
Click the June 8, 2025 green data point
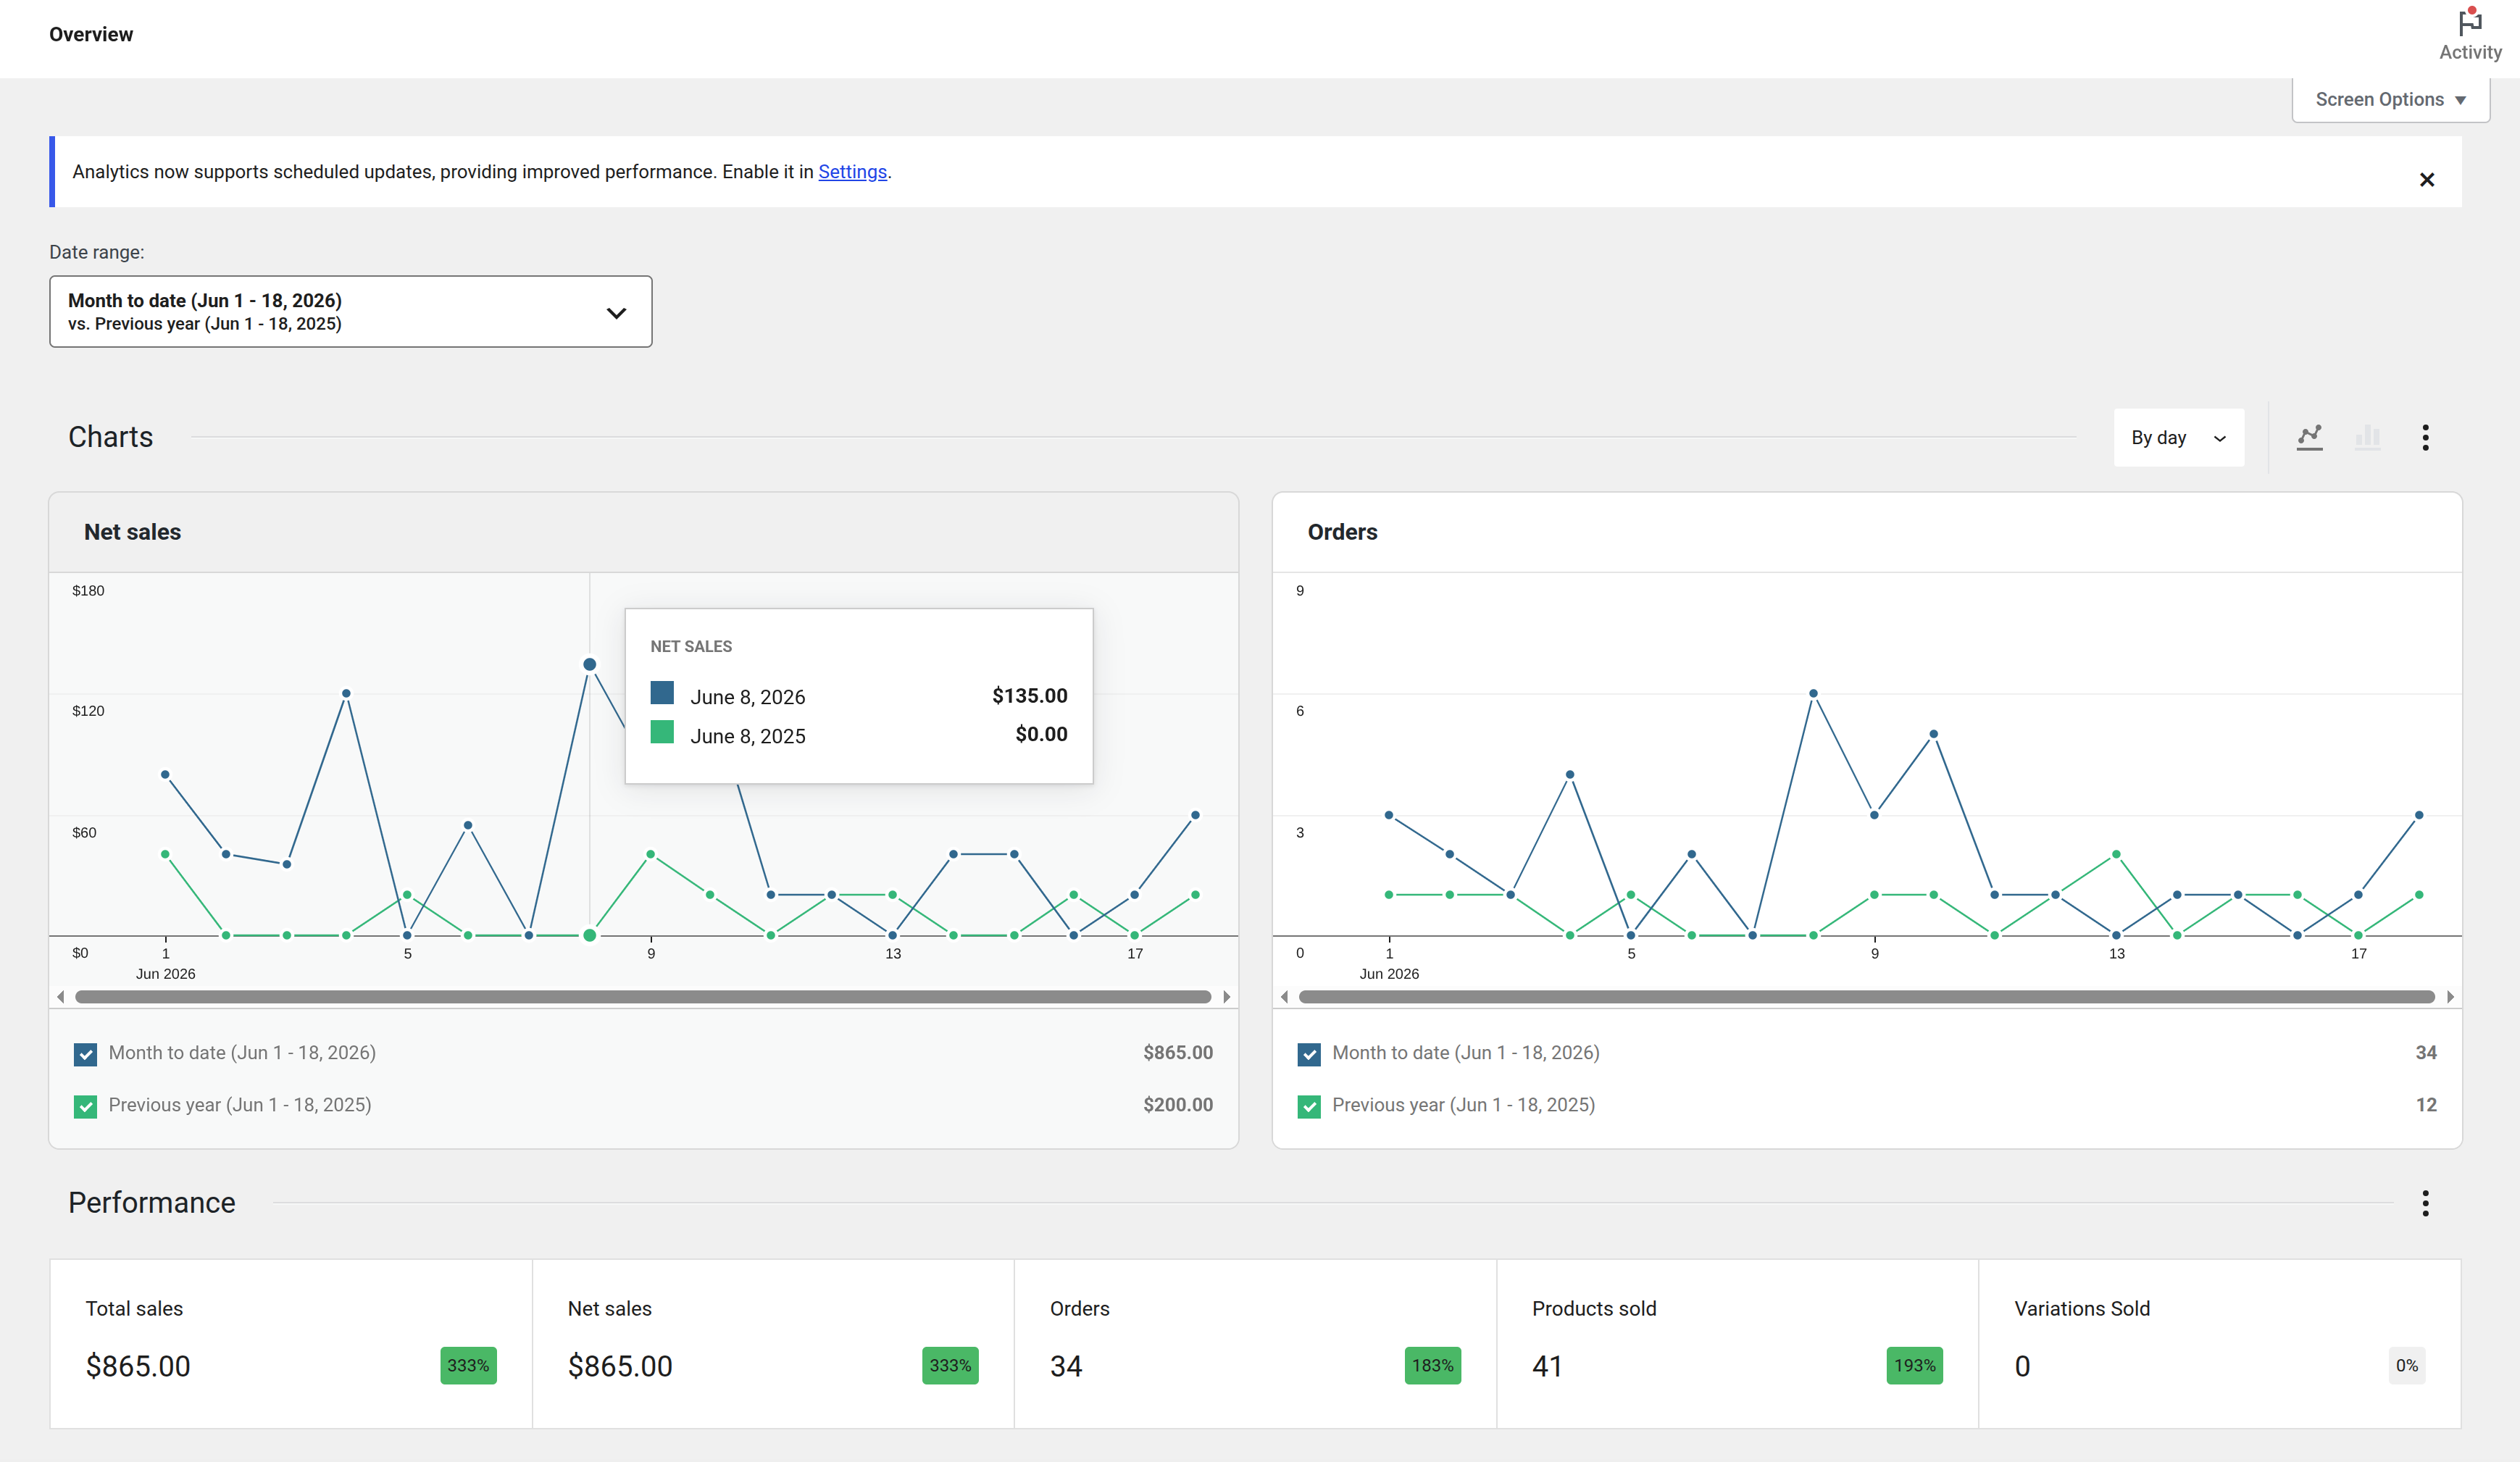(590, 935)
